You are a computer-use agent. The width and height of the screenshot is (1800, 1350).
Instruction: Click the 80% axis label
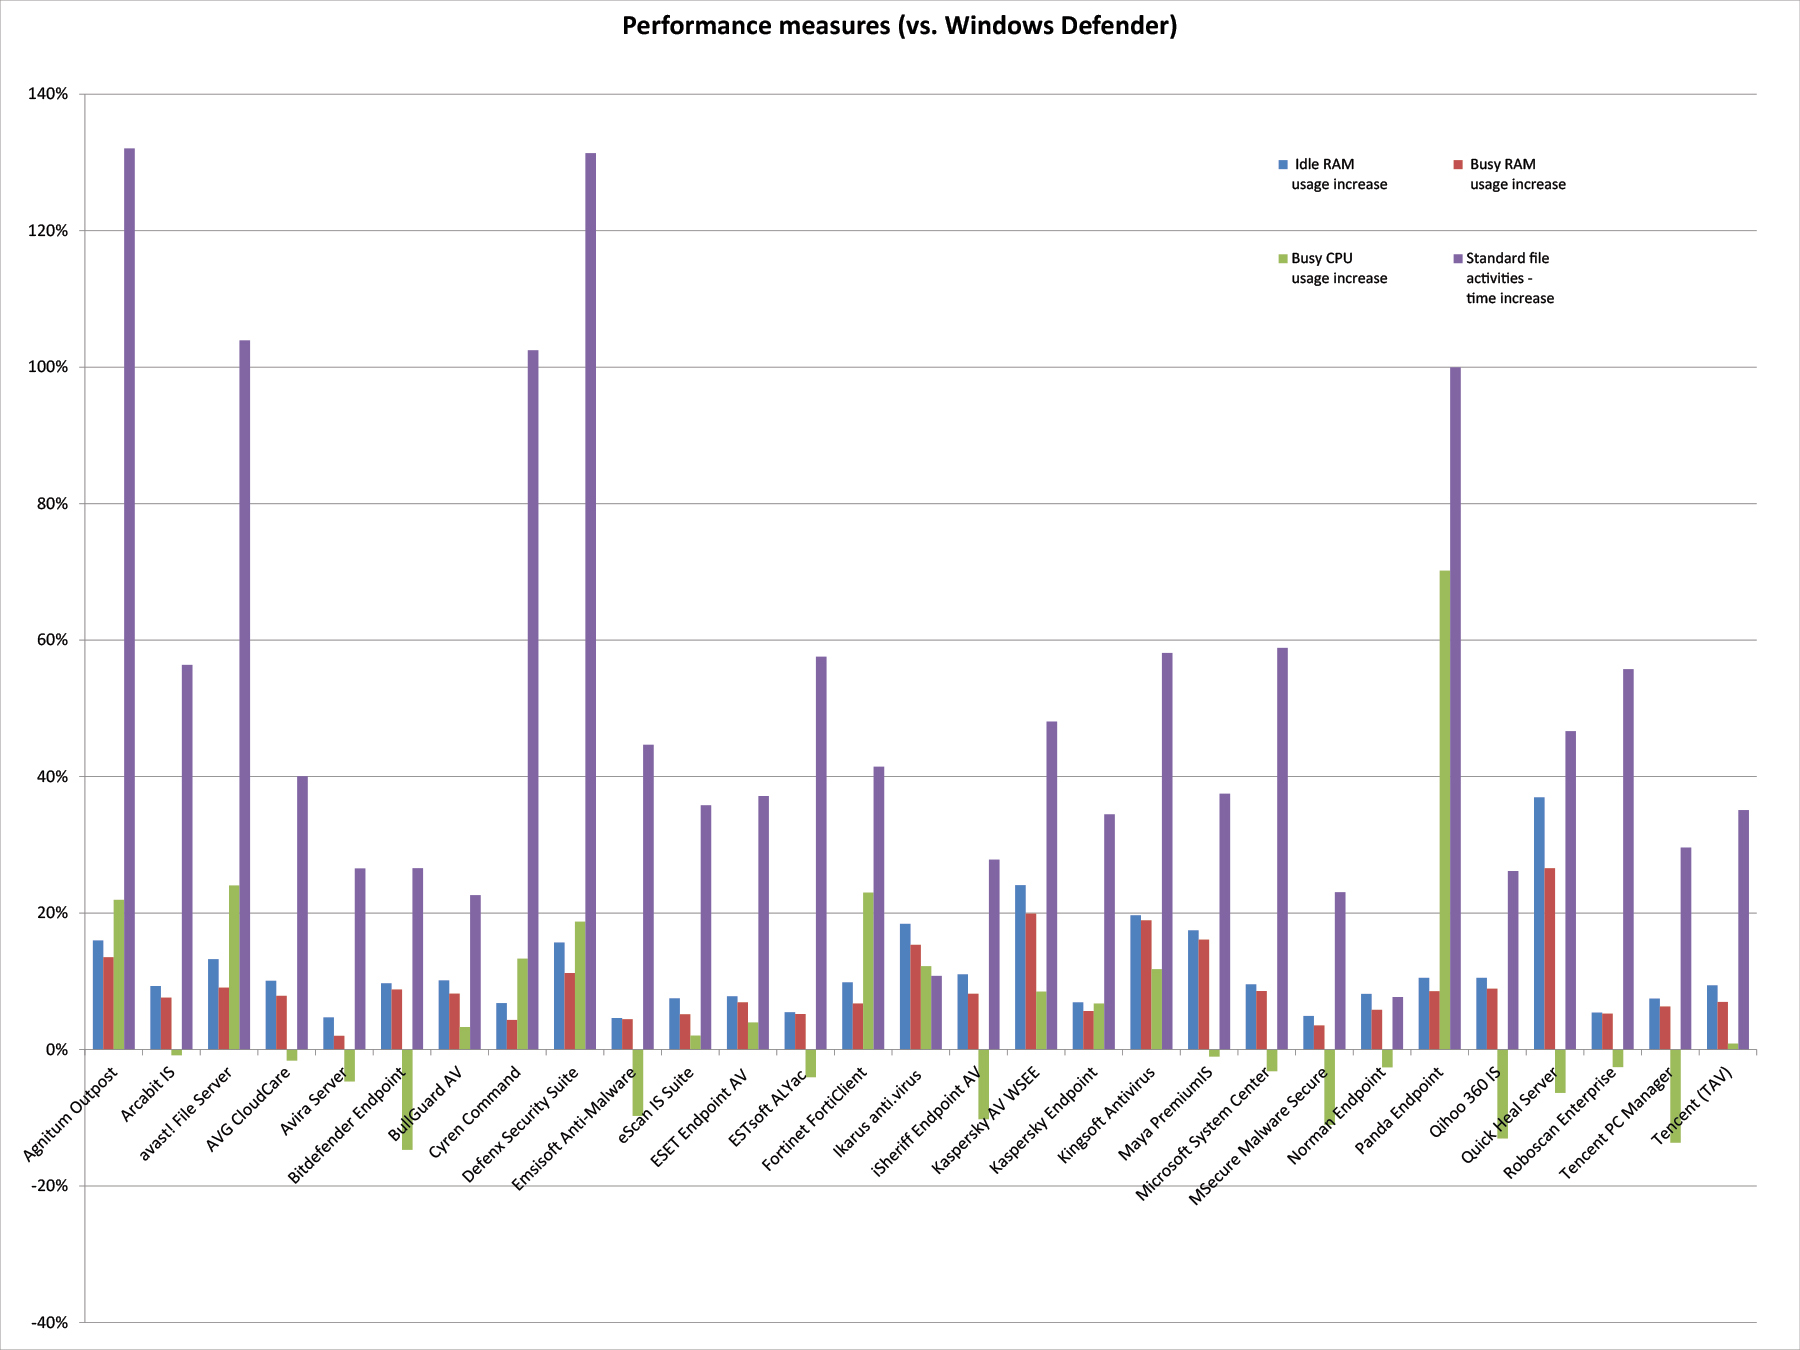53,504
